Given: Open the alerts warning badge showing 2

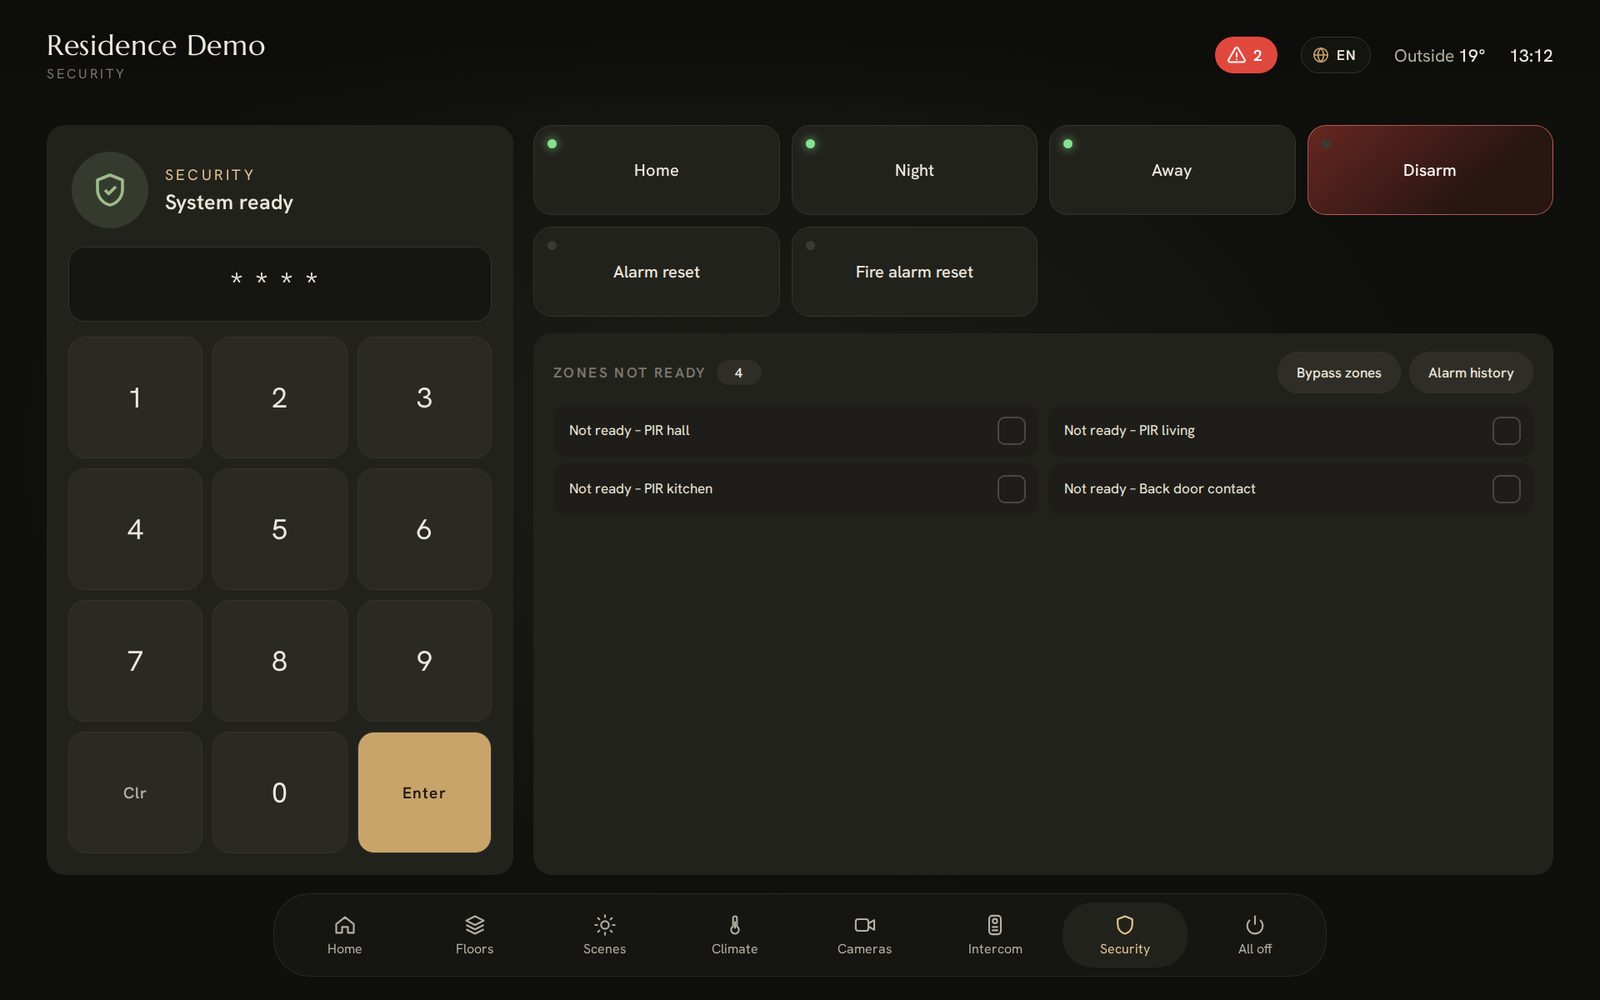Looking at the screenshot, I should 1245,55.
